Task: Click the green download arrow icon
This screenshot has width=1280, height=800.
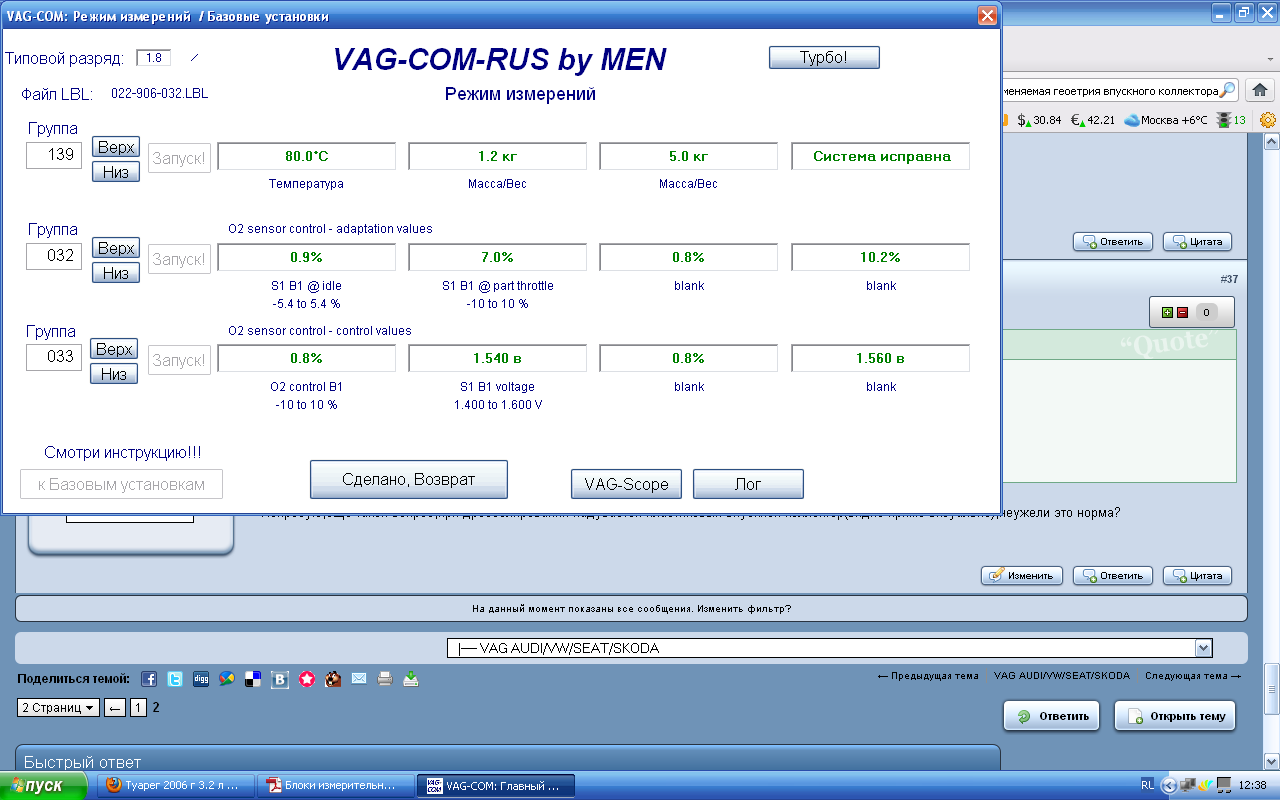Action: click(x=411, y=679)
